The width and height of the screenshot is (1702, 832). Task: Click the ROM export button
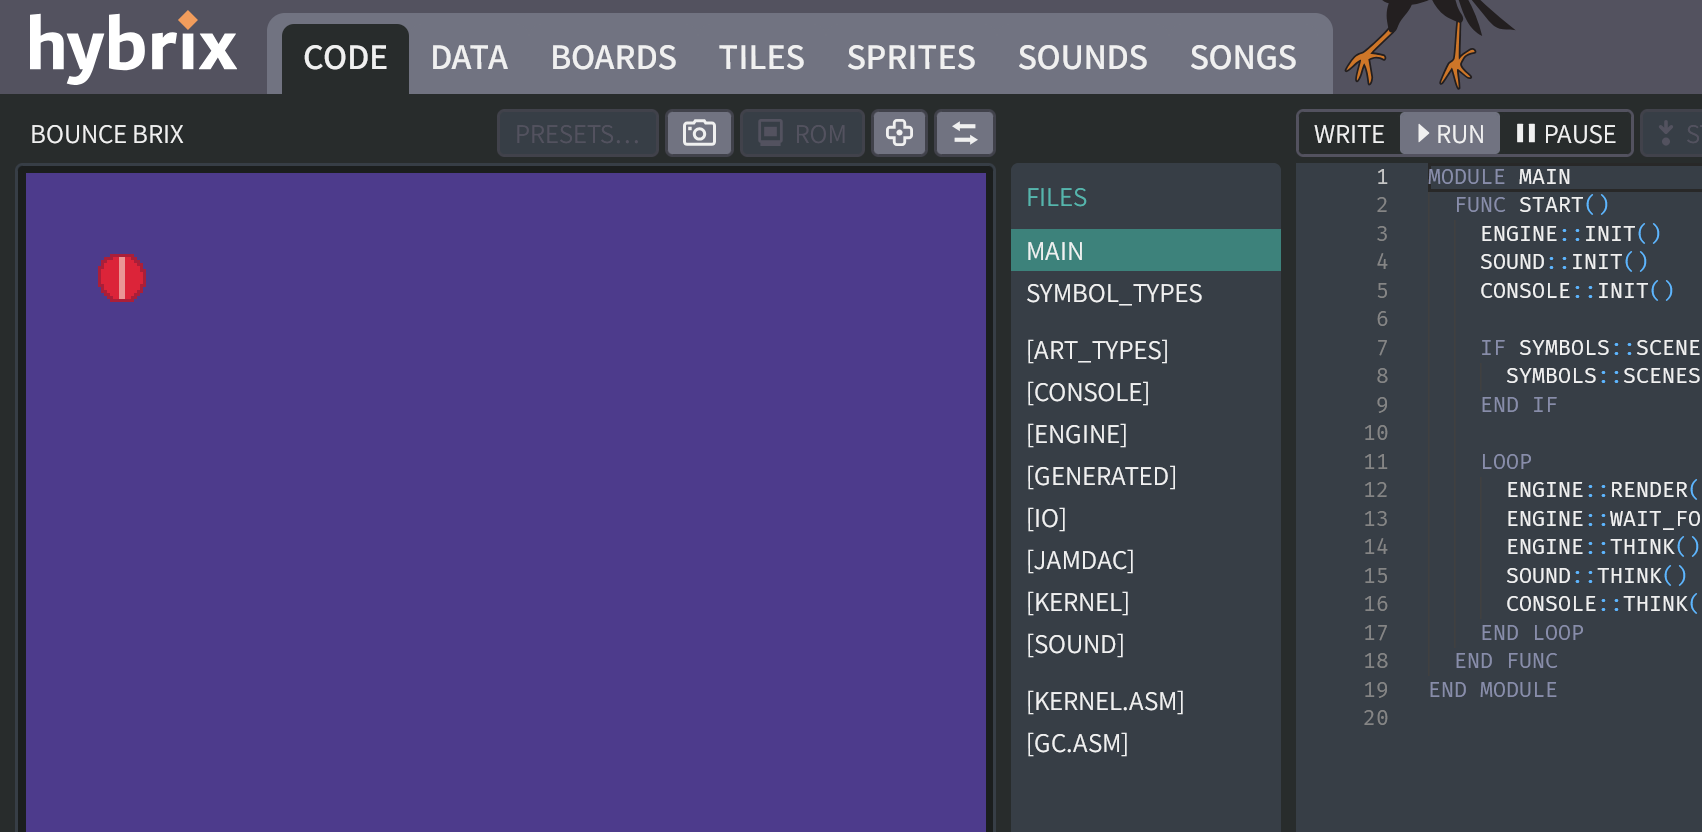802,133
